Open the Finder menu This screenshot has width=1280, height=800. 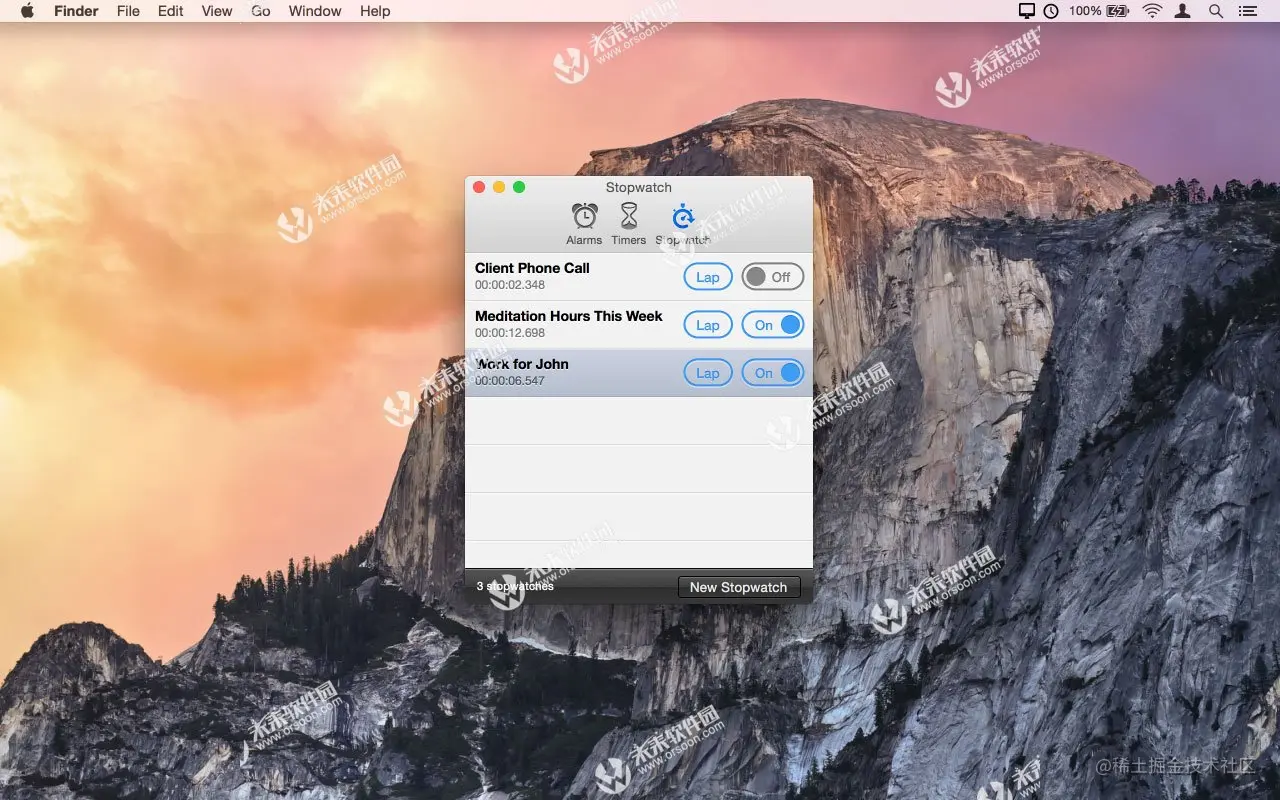click(x=76, y=11)
